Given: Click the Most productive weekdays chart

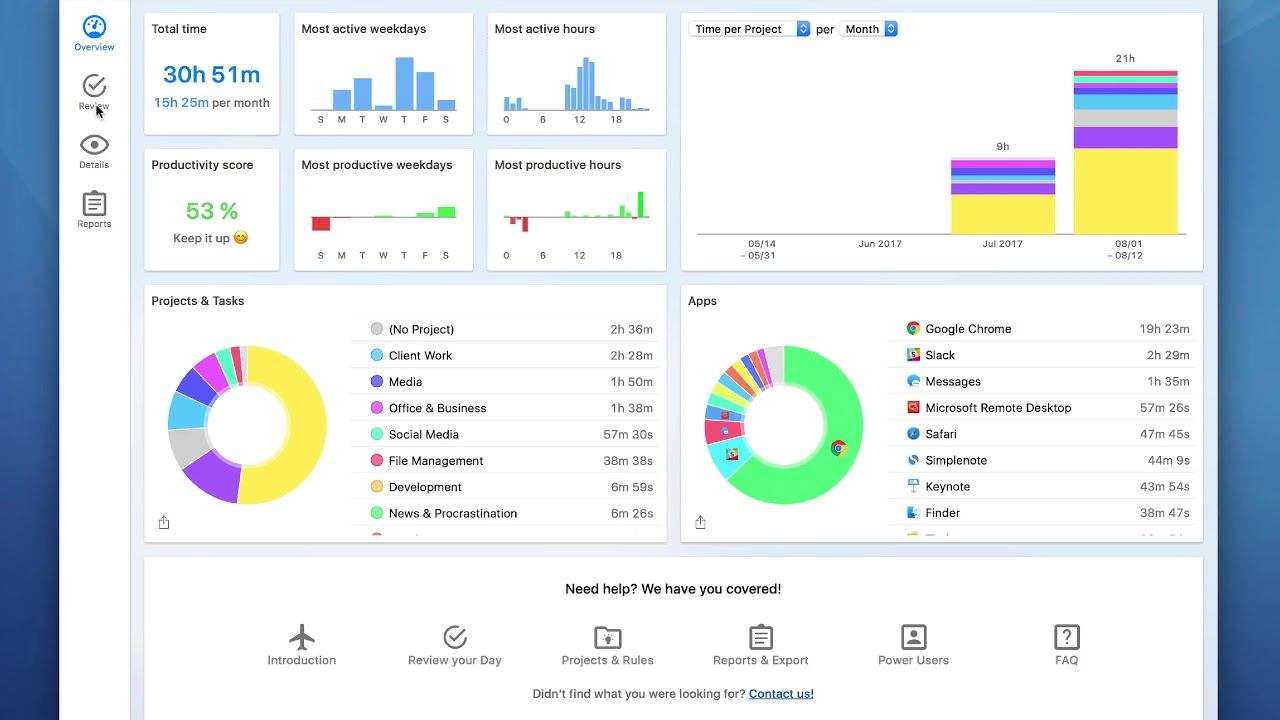Looking at the screenshot, I should (x=383, y=218).
